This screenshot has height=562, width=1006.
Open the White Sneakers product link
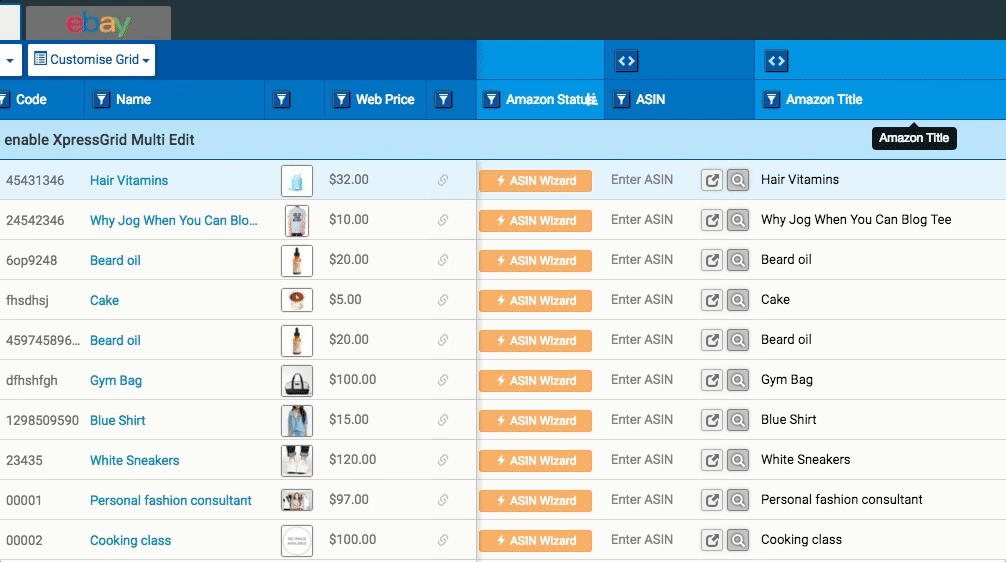coord(134,460)
